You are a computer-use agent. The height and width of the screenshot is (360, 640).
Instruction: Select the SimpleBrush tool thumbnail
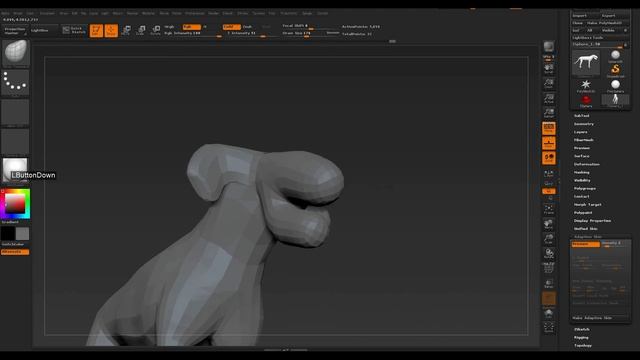(615, 70)
